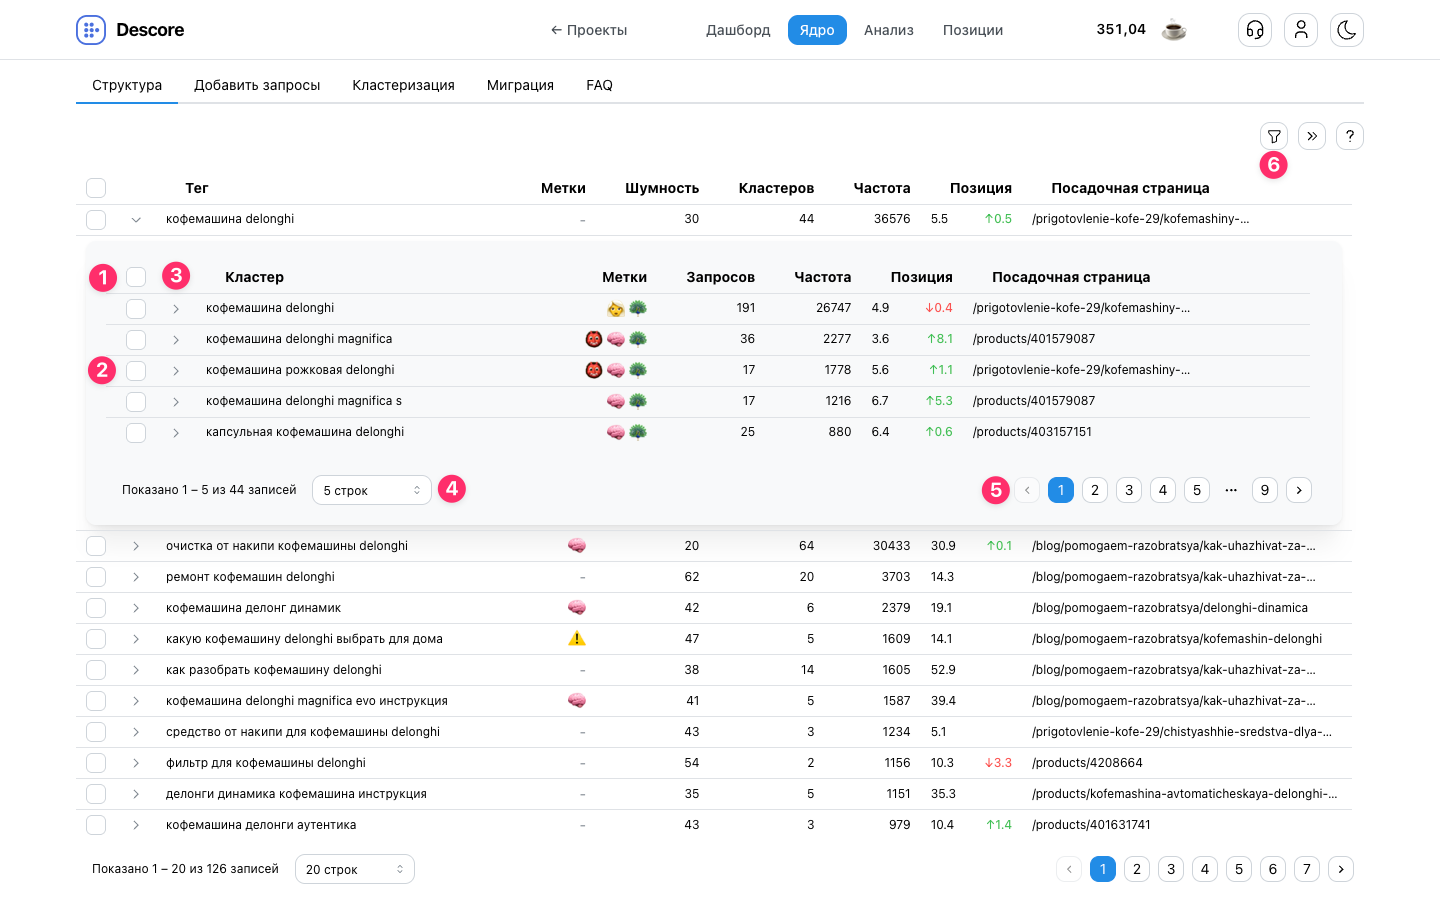Image resolution: width=1440 pixels, height=900 pixels.
Task: Open the Позиции section
Action: pos(973,30)
